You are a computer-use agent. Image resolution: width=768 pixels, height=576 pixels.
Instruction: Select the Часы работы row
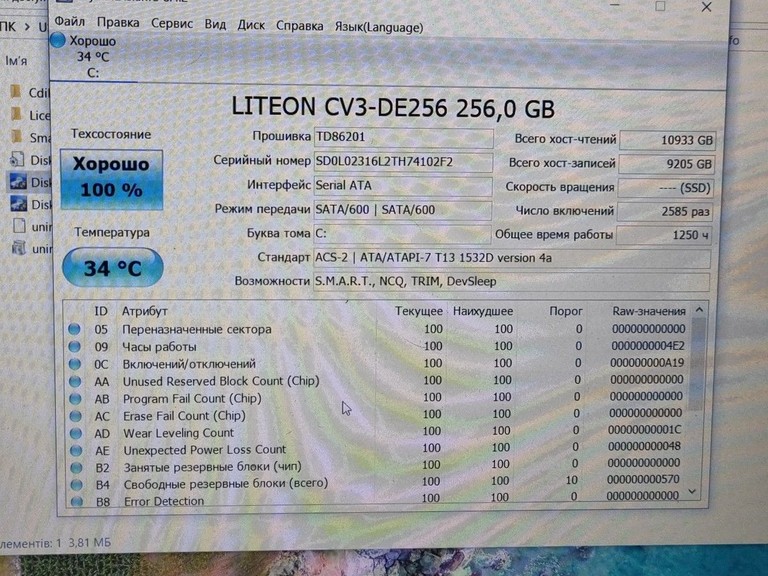click(377, 346)
